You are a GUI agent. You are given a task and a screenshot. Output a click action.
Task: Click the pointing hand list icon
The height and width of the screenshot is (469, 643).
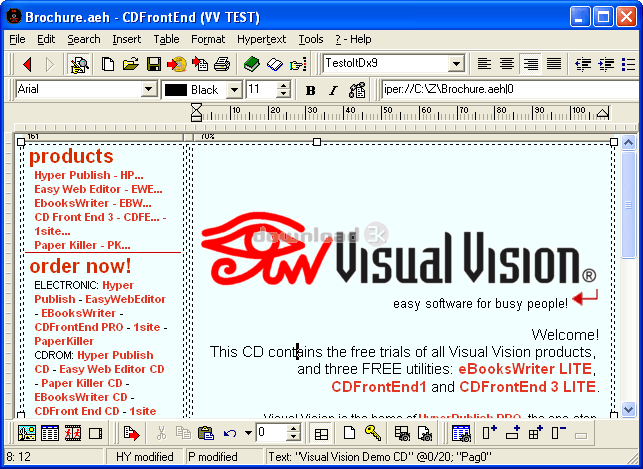298,64
